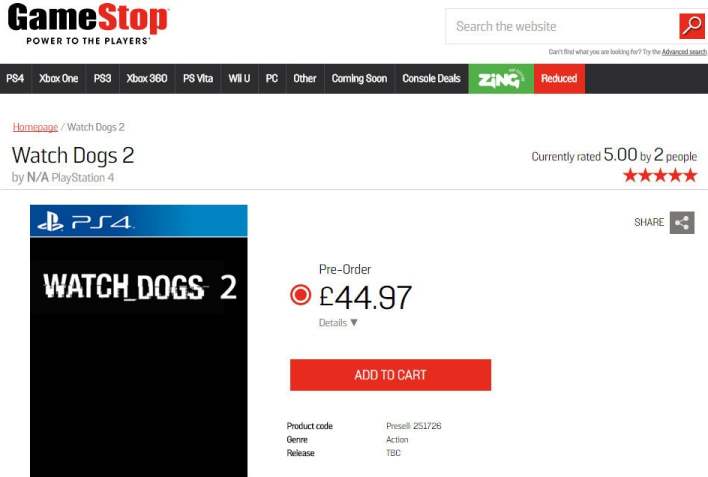This screenshot has height=477, width=708.
Task: Open the Reduced red tab
Action: tap(559, 79)
